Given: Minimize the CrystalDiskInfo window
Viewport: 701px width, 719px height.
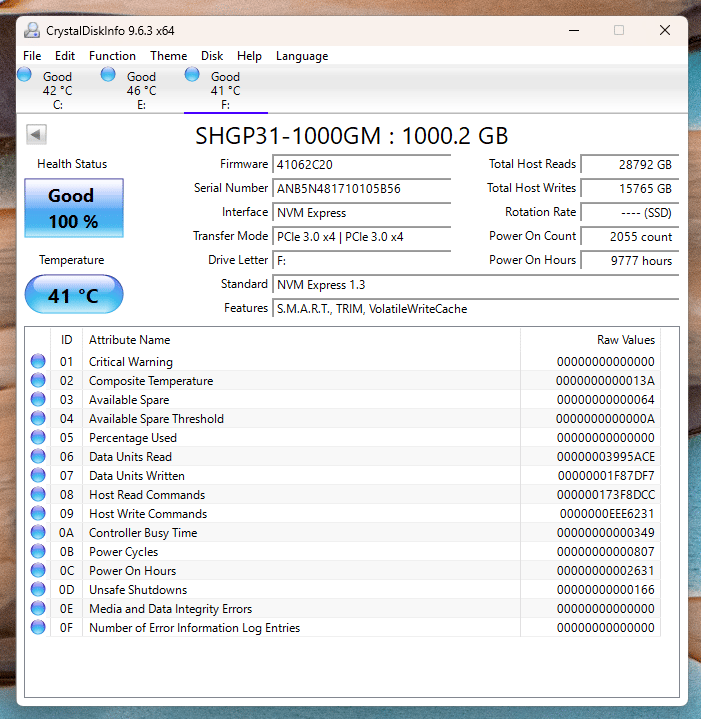Looking at the screenshot, I should pos(574,30).
